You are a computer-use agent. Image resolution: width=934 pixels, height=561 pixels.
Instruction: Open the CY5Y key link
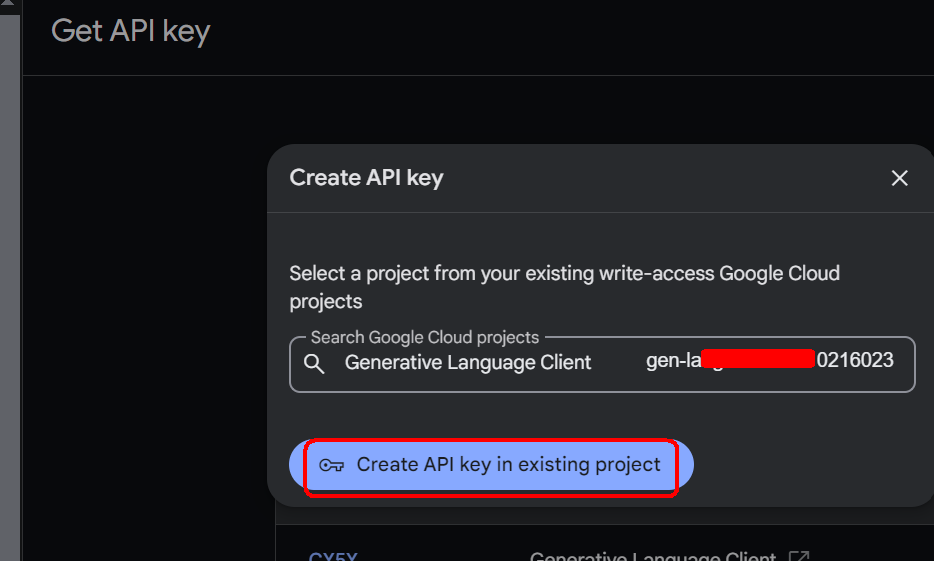click(333, 557)
